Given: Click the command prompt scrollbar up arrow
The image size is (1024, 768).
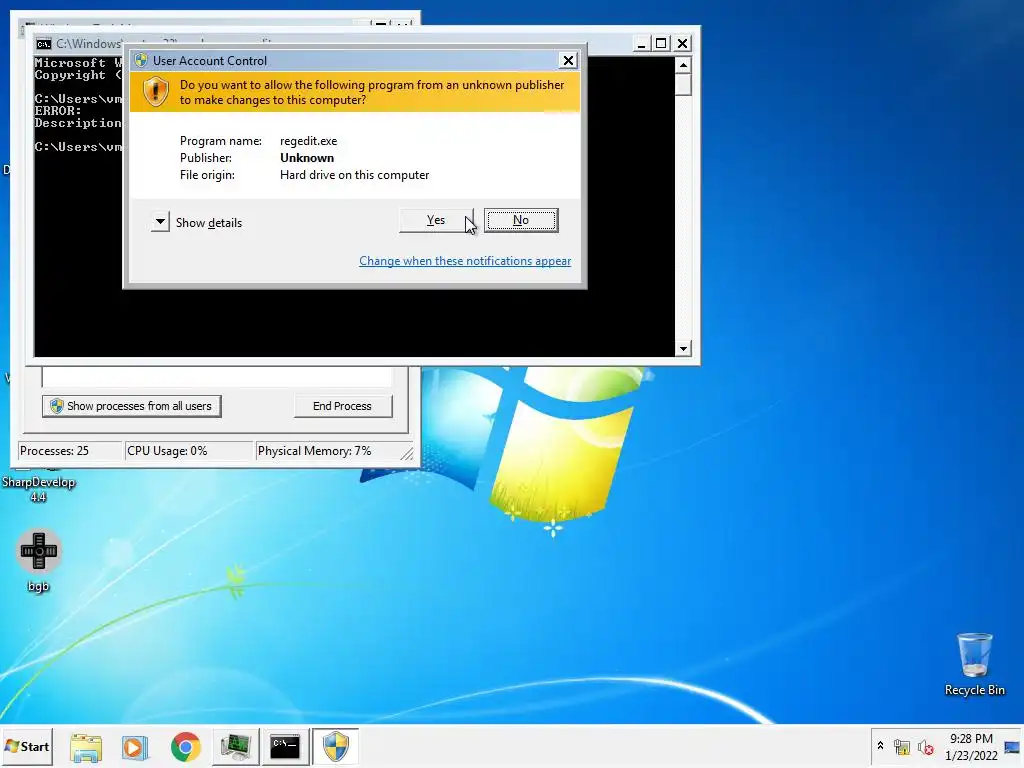Looking at the screenshot, I should (x=683, y=65).
